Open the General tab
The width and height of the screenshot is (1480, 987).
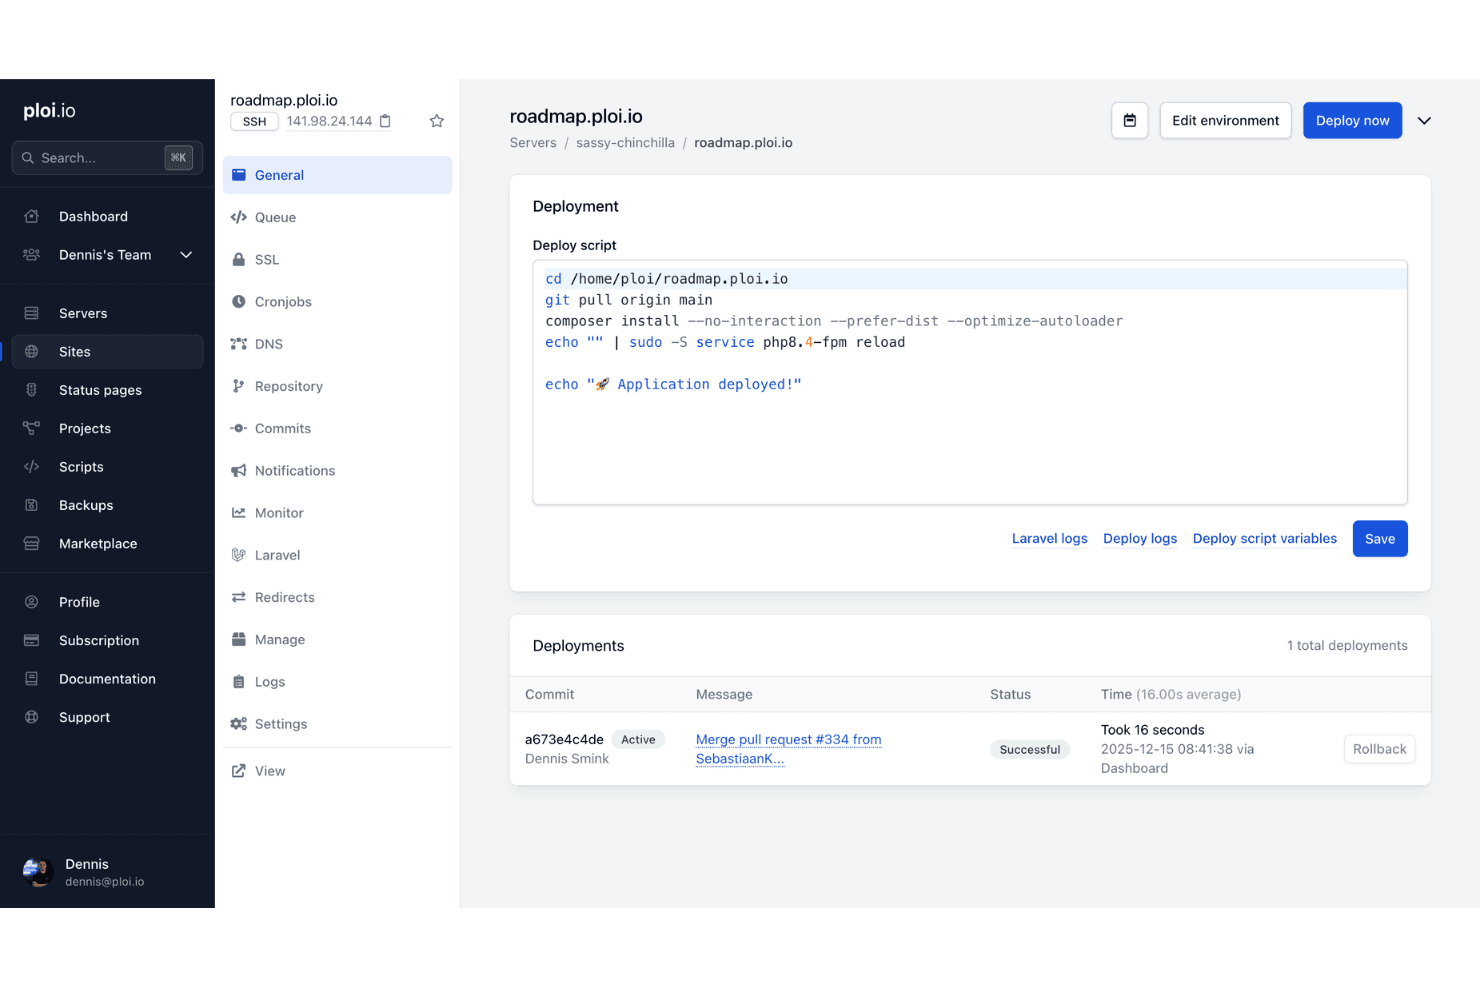click(337, 175)
